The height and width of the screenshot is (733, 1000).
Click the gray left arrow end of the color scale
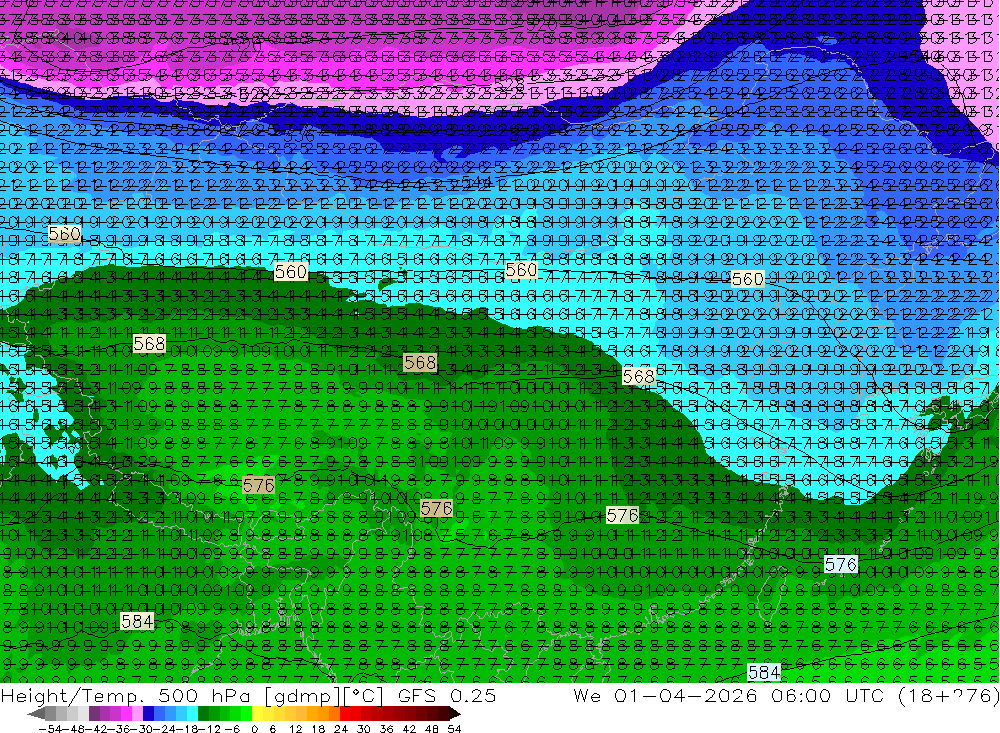36,714
